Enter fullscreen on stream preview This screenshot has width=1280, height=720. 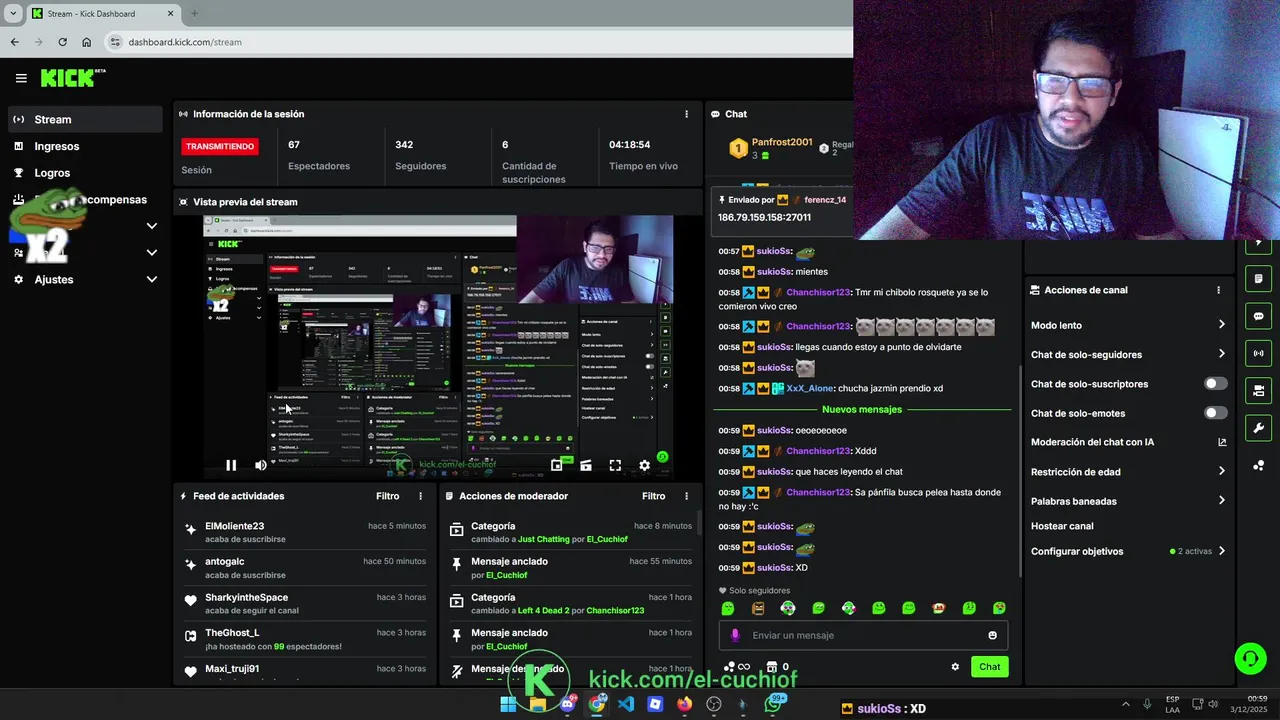pyautogui.click(x=615, y=465)
